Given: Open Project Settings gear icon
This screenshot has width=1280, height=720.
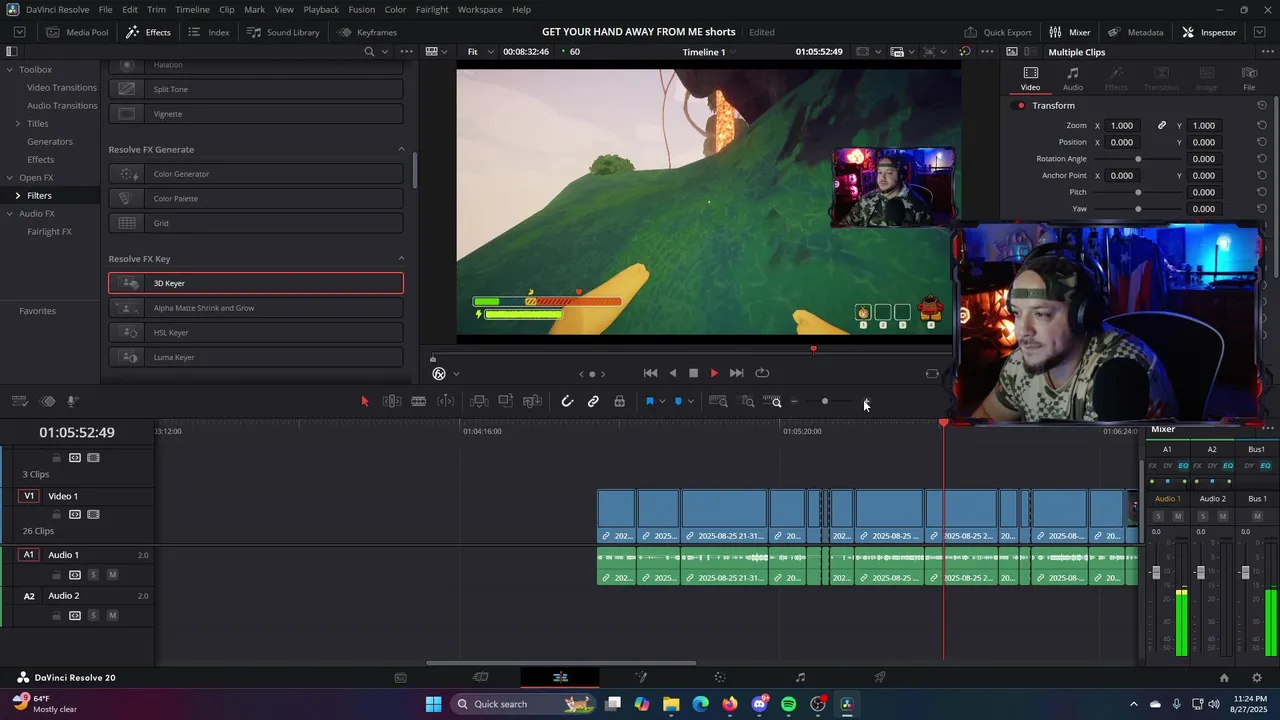Looking at the screenshot, I should pos(1257,677).
